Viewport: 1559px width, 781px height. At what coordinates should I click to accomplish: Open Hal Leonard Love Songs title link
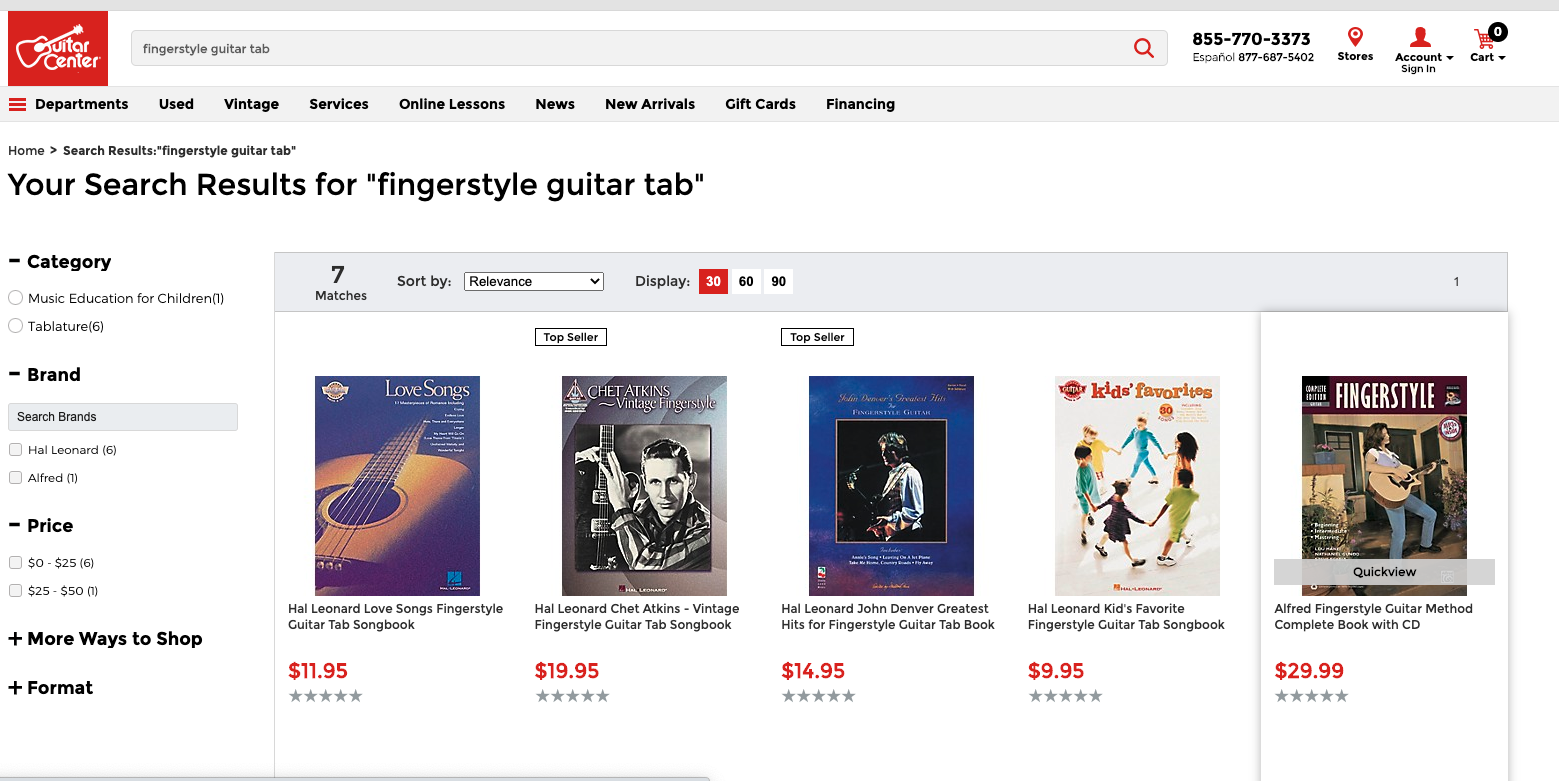(x=396, y=617)
